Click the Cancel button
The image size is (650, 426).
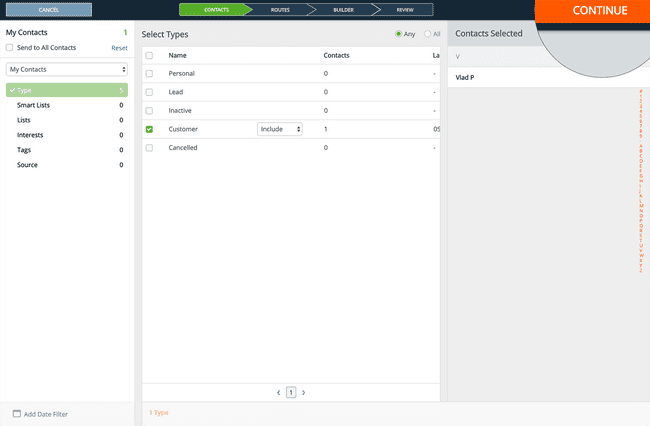[49, 10]
